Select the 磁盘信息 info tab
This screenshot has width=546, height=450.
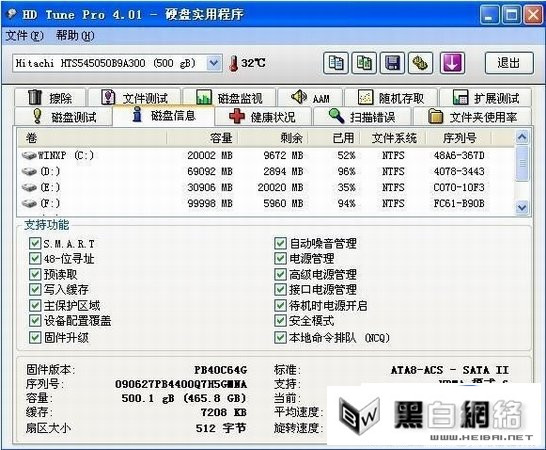tap(164, 116)
